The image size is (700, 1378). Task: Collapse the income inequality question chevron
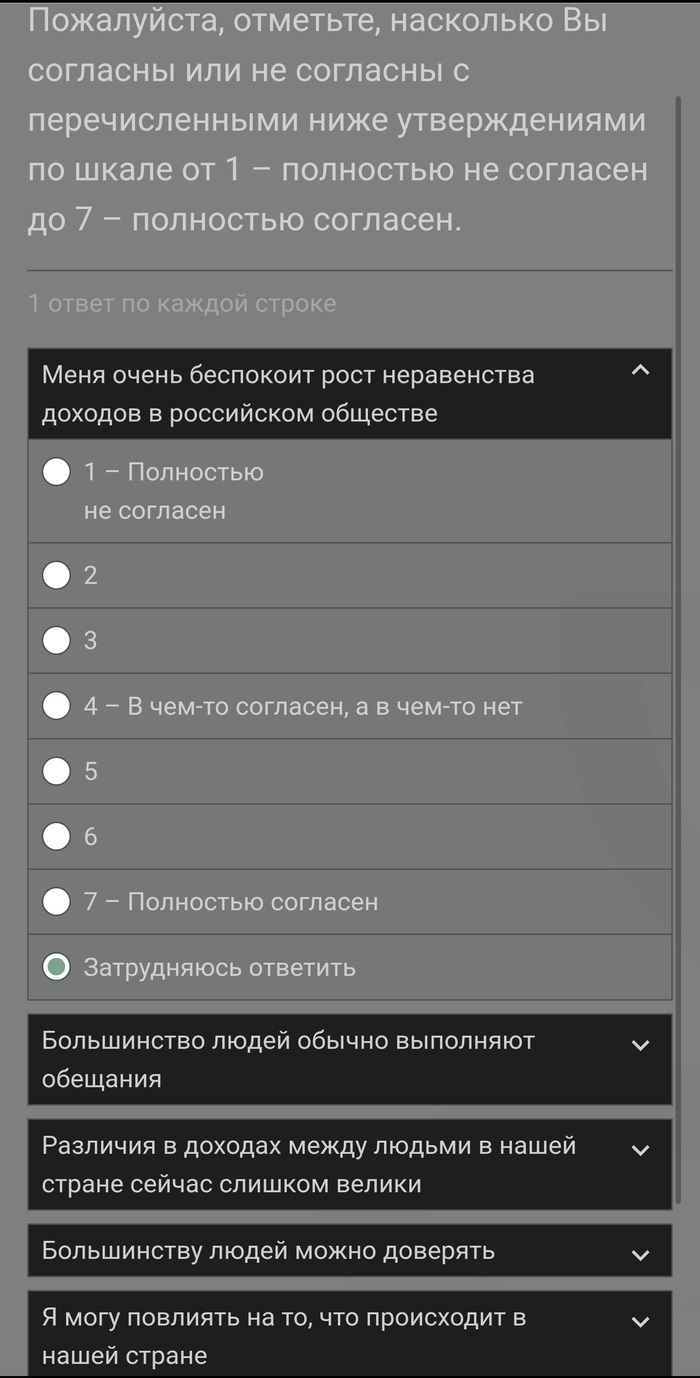[641, 371]
